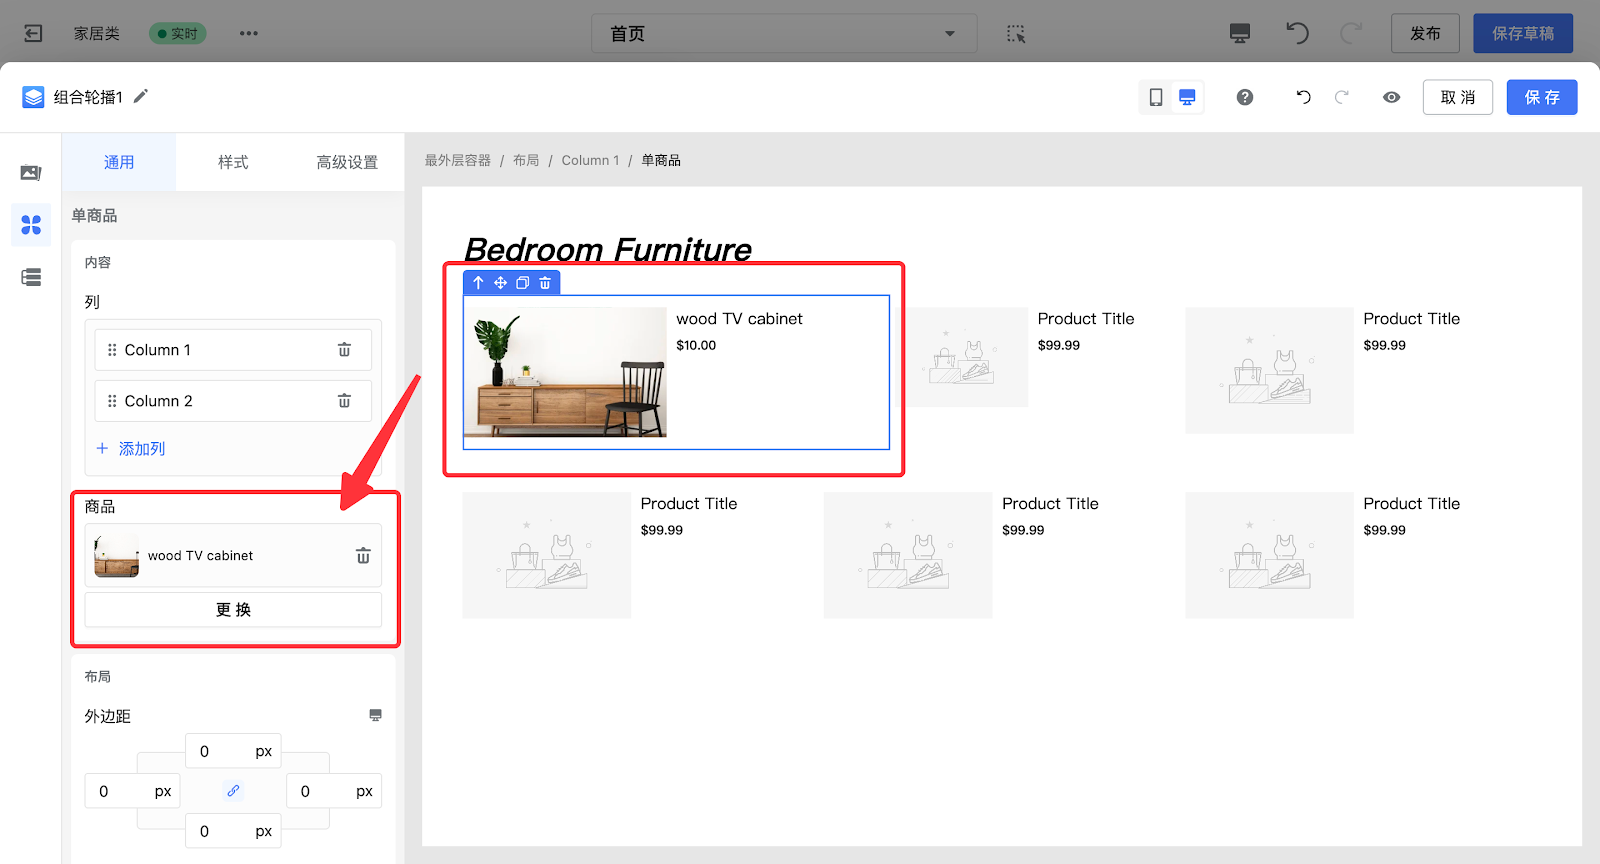Click 添加列 to add a column
Screen dimensions: 1600x864
point(131,449)
